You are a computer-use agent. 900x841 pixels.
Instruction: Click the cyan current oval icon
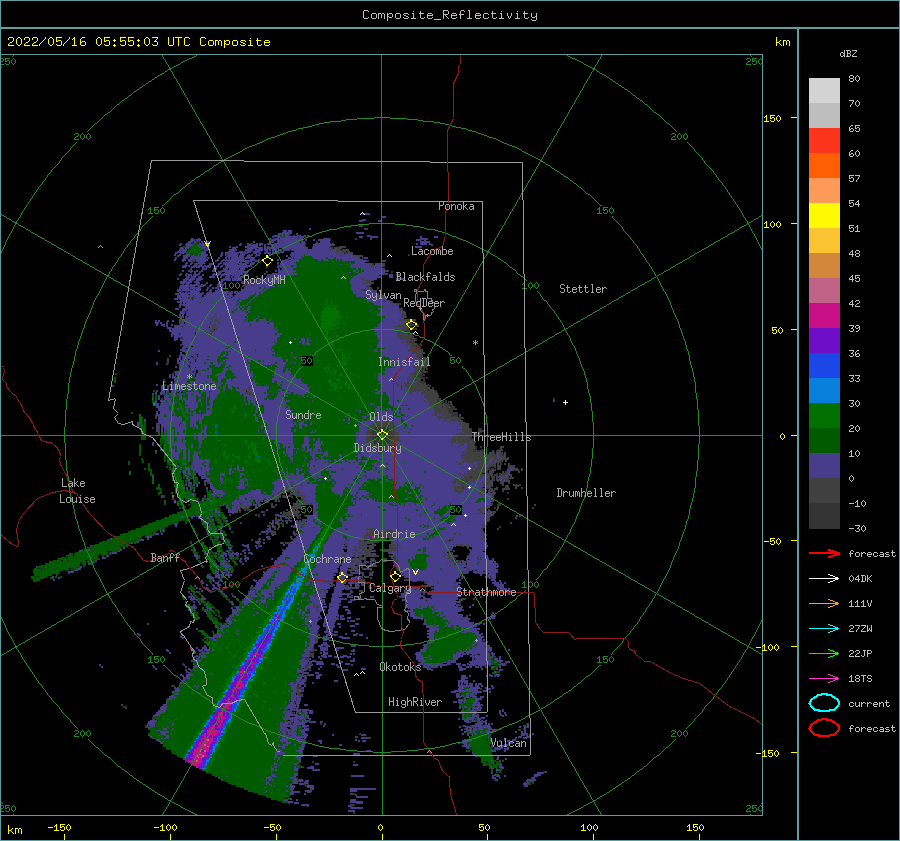824,703
